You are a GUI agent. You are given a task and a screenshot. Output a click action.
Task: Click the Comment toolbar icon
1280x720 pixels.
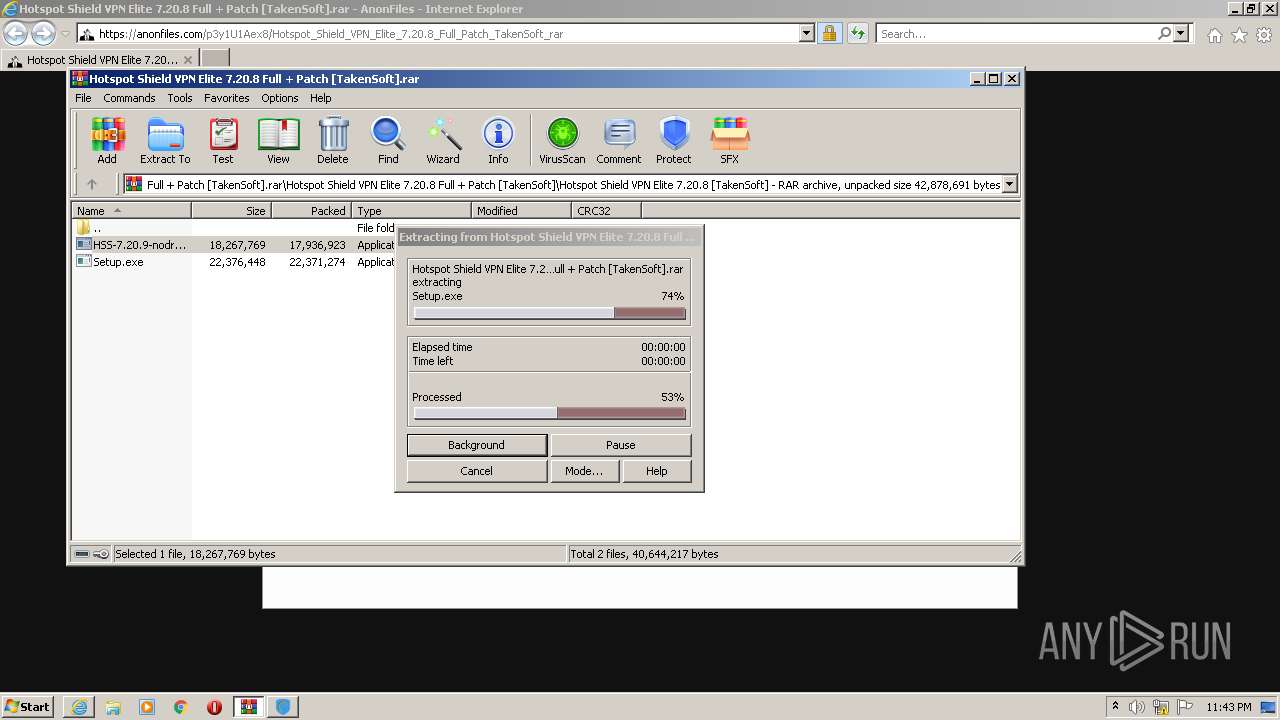point(619,140)
